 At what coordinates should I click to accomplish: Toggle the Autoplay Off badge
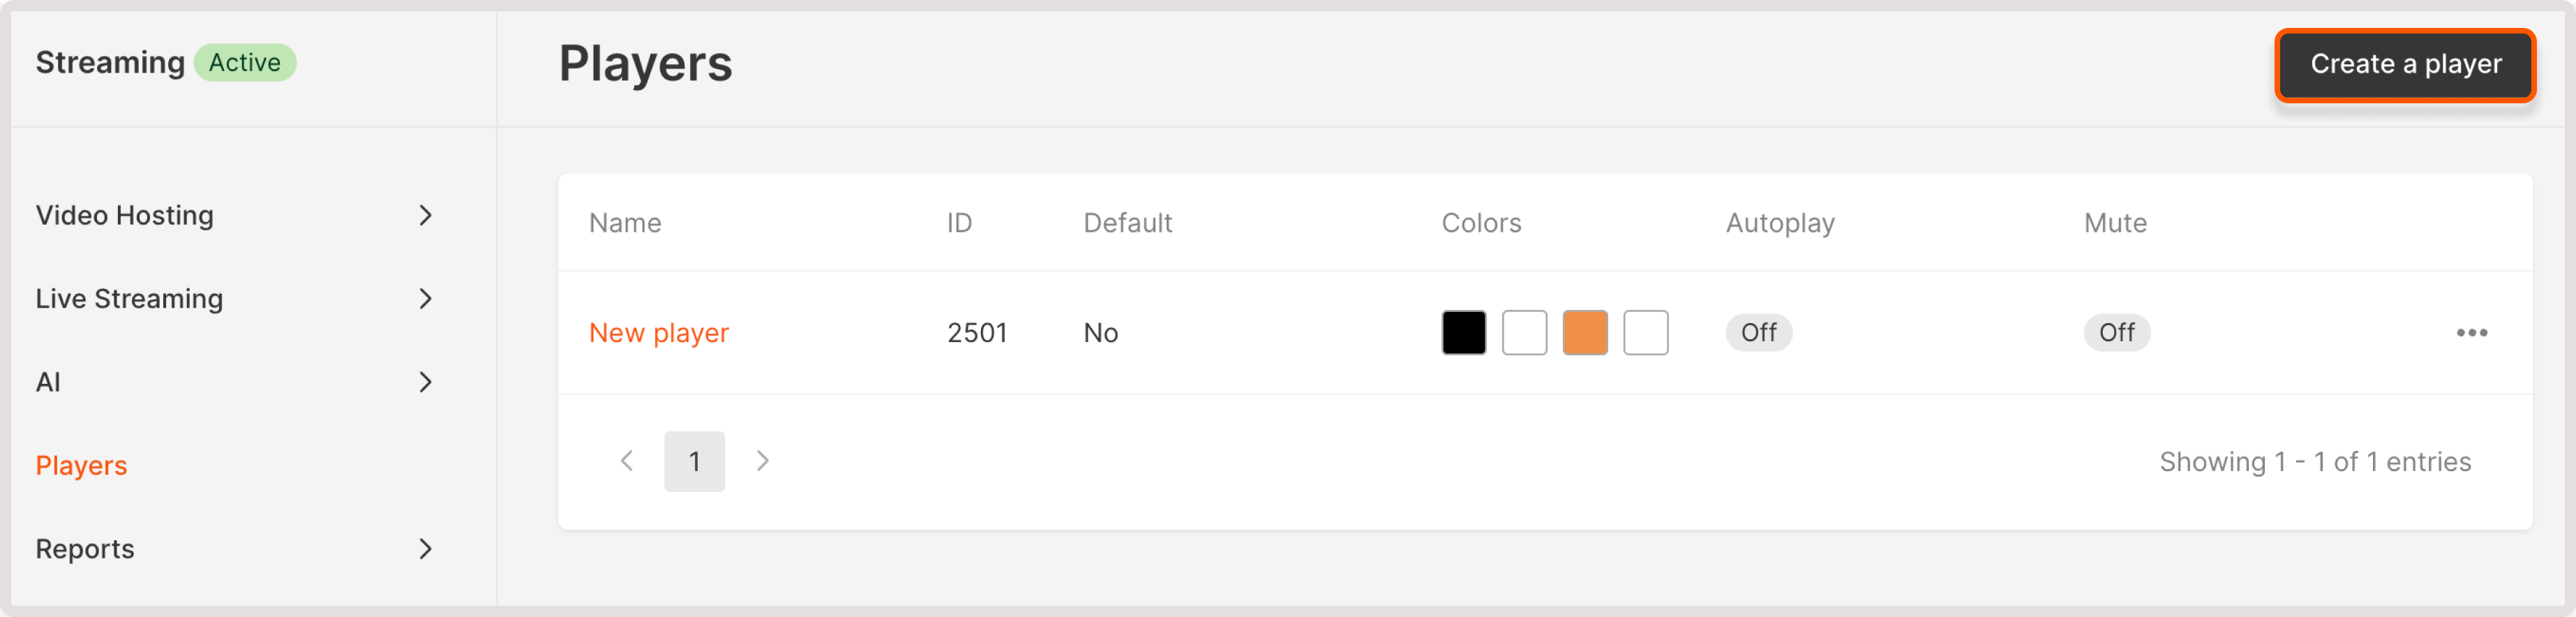point(1758,333)
